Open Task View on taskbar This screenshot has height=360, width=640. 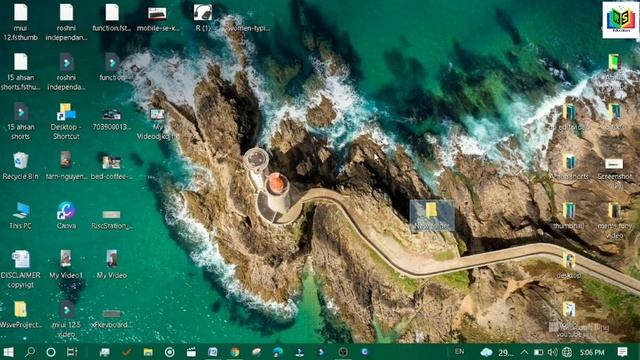72,352
